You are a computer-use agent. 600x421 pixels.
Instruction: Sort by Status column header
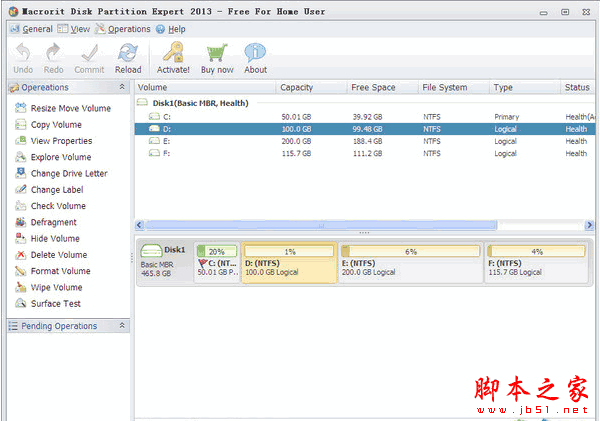pyautogui.click(x=578, y=87)
